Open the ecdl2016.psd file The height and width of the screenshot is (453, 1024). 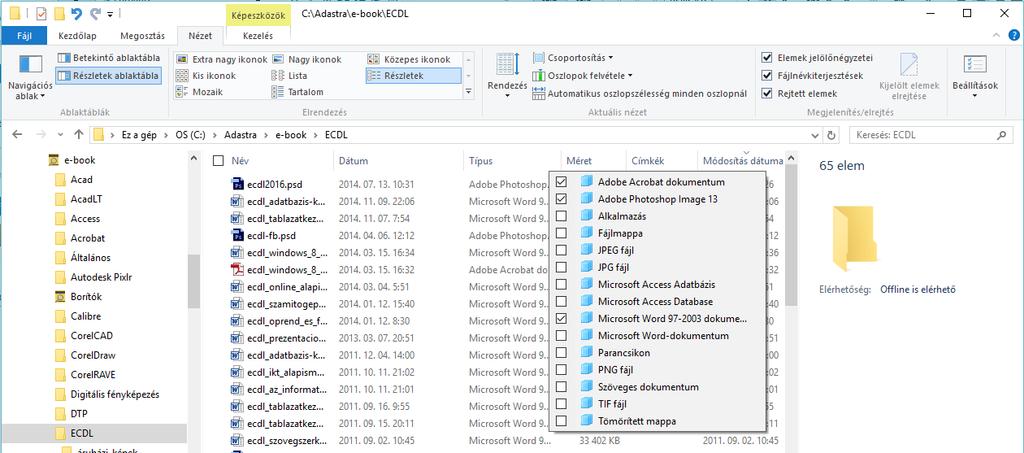pyautogui.click(x=275, y=184)
